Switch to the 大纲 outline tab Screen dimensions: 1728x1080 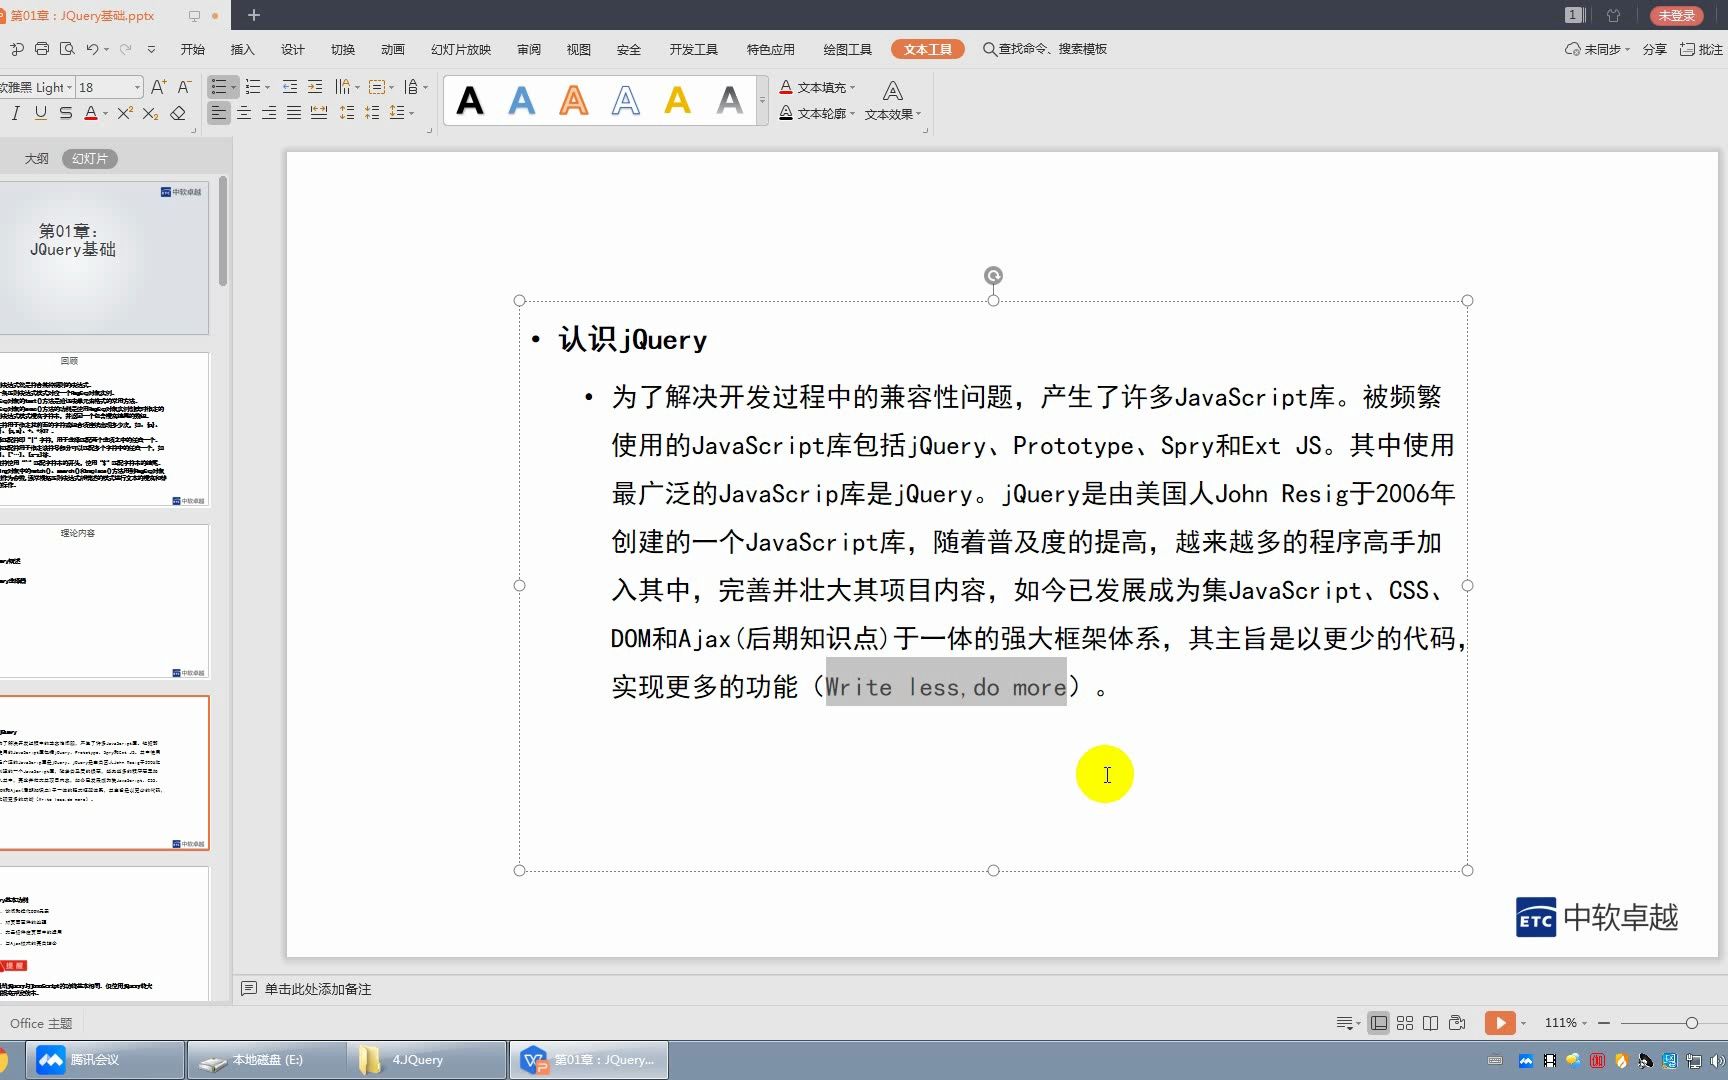[37, 158]
